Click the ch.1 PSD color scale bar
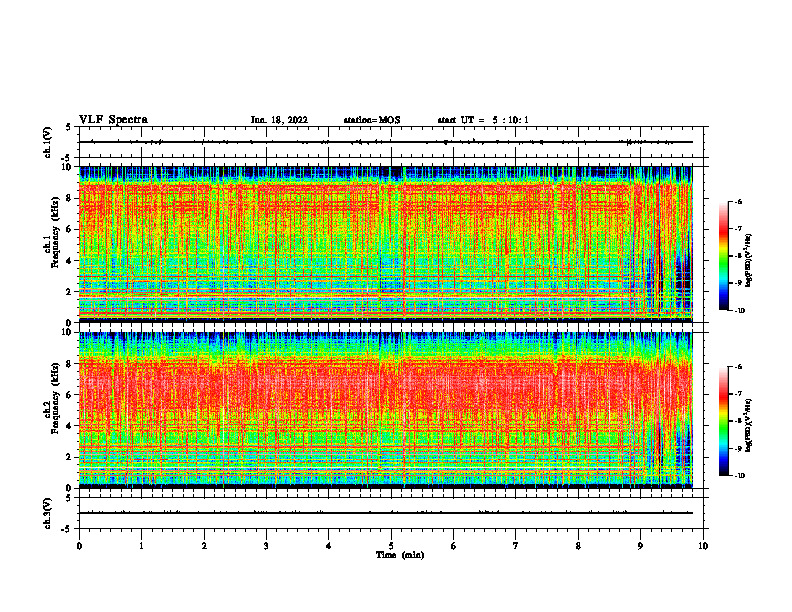Screen dimensions: 792x612 (x=723, y=256)
